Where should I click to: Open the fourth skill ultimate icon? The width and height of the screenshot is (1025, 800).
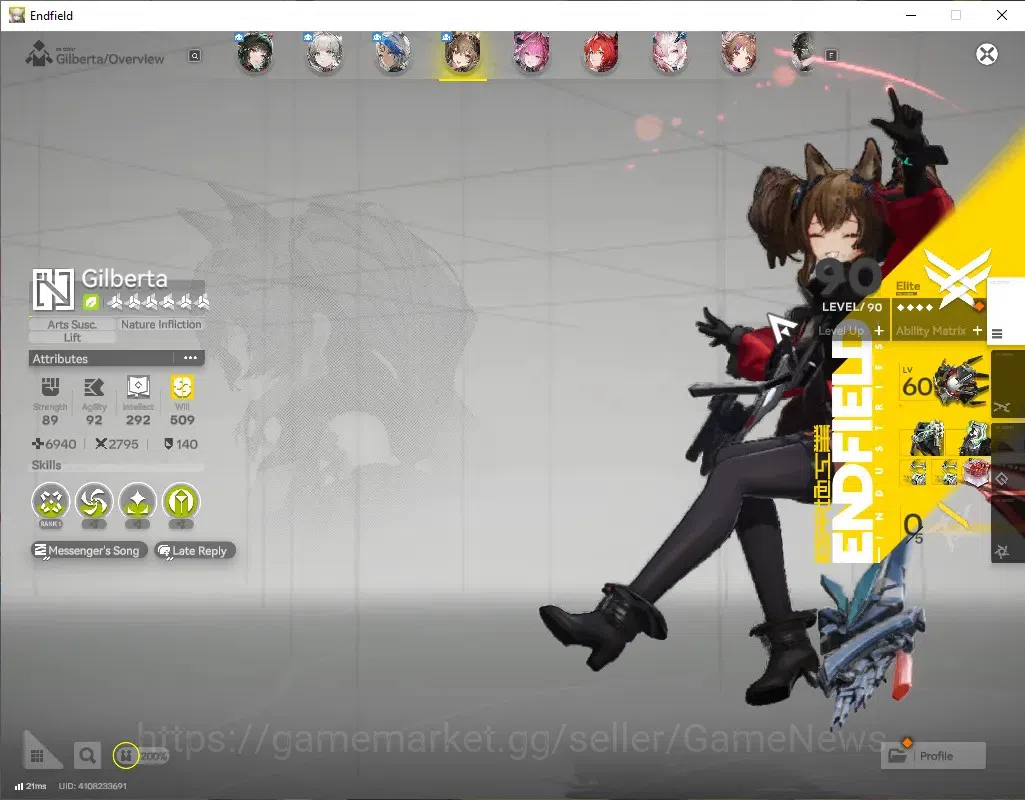point(181,501)
